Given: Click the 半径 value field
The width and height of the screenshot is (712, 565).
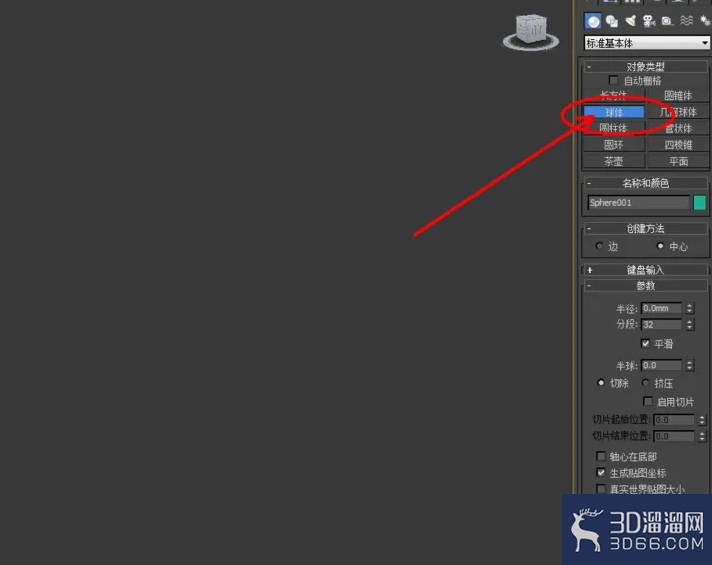Looking at the screenshot, I should click(x=661, y=308).
